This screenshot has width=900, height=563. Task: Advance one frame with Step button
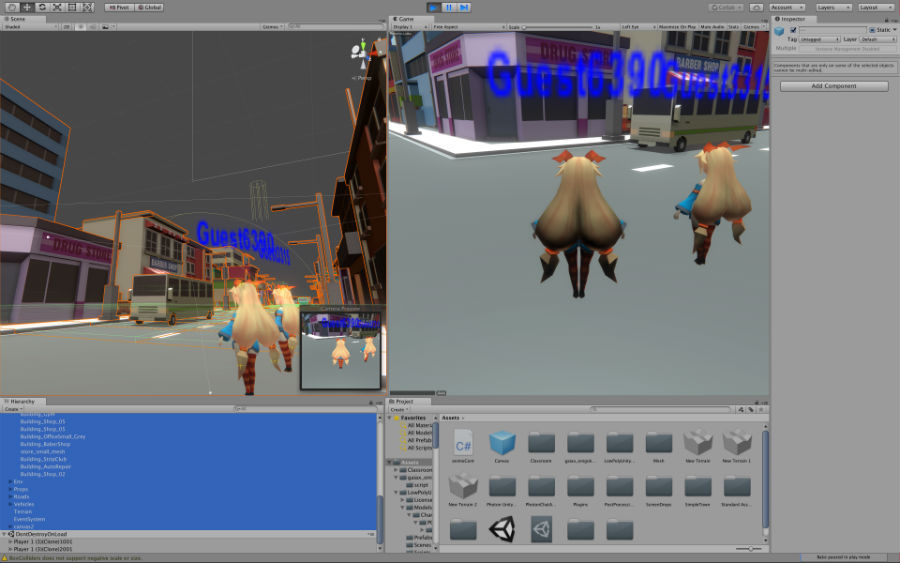coord(464,7)
